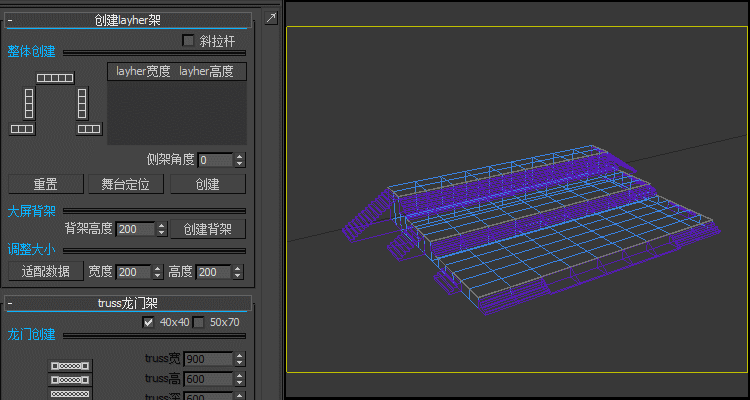Screen dimensions: 750x400
Task: Click the bottom-left layher base icon
Action: 22,129
